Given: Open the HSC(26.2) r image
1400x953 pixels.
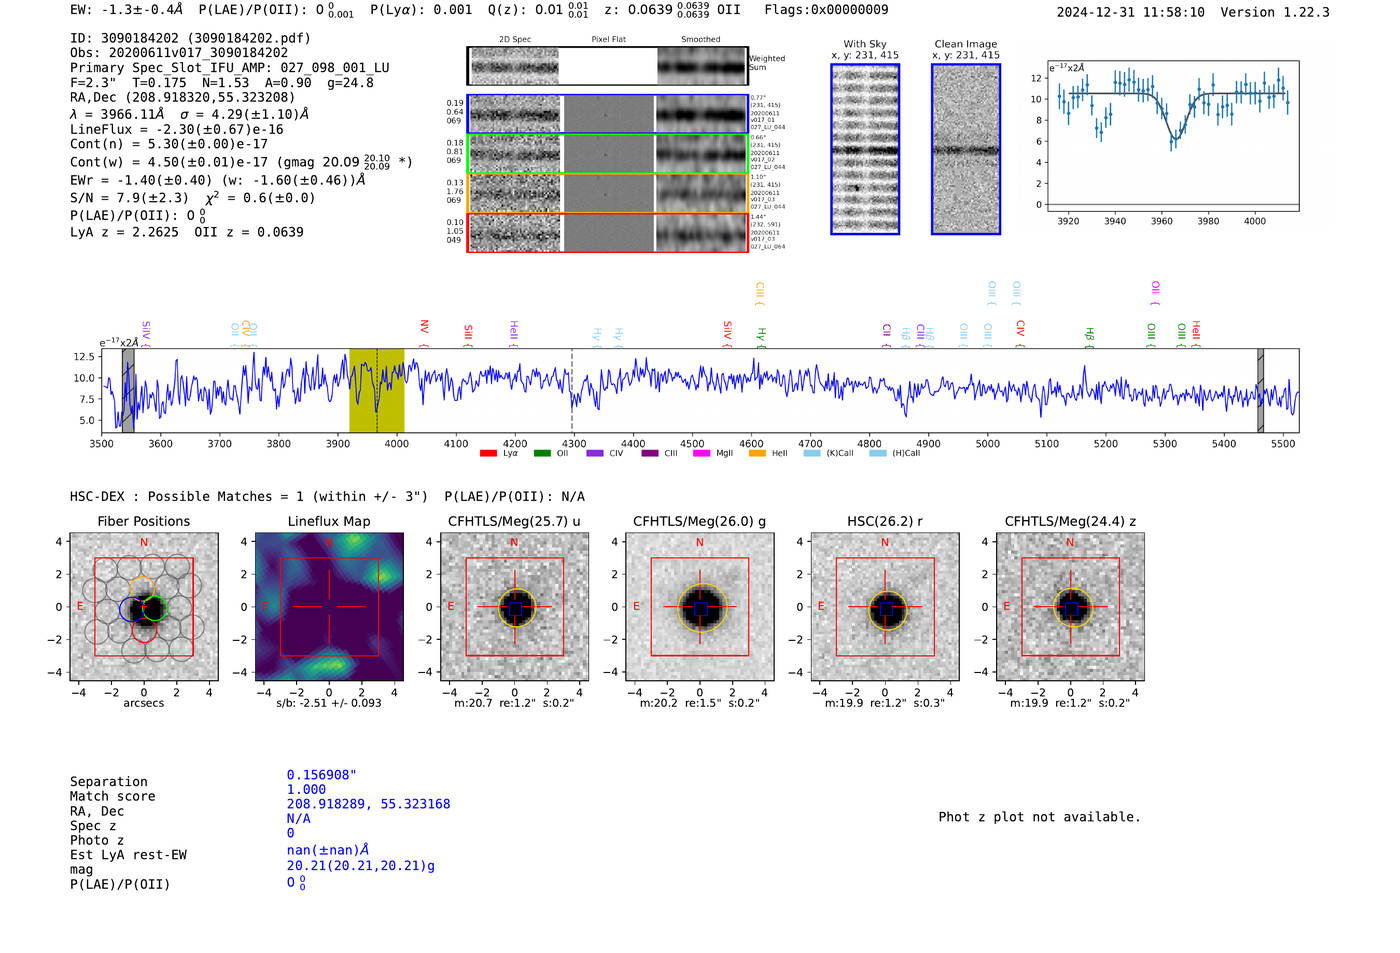Looking at the screenshot, I should (x=885, y=607).
